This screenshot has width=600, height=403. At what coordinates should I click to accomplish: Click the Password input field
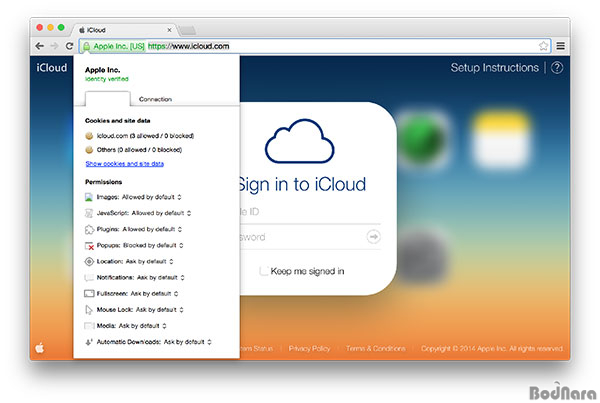(x=302, y=237)
